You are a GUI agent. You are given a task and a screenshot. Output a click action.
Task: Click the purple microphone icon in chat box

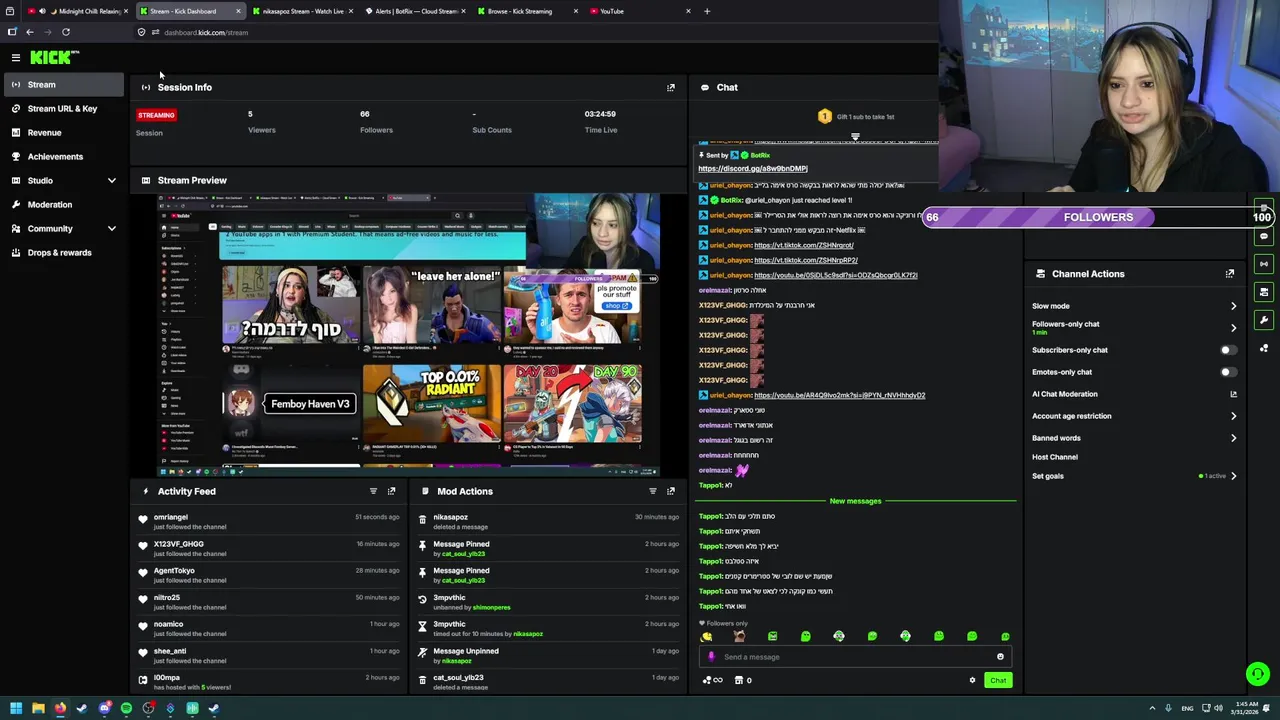click(x=711, y=657)
